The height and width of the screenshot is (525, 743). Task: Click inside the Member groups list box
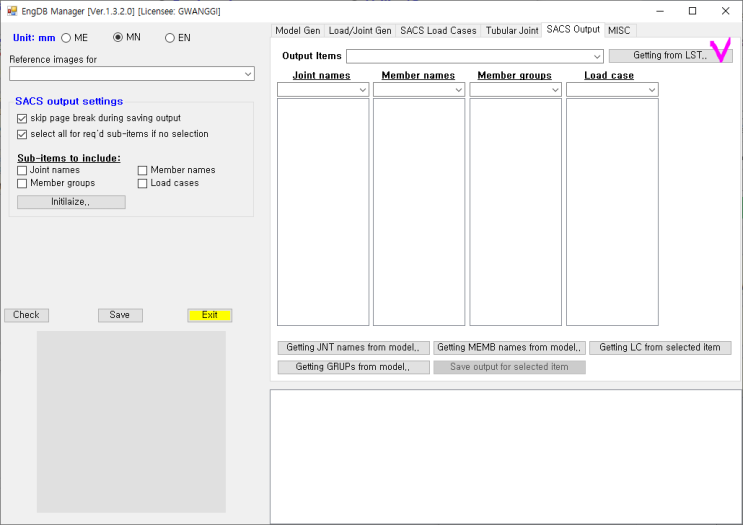516,212
